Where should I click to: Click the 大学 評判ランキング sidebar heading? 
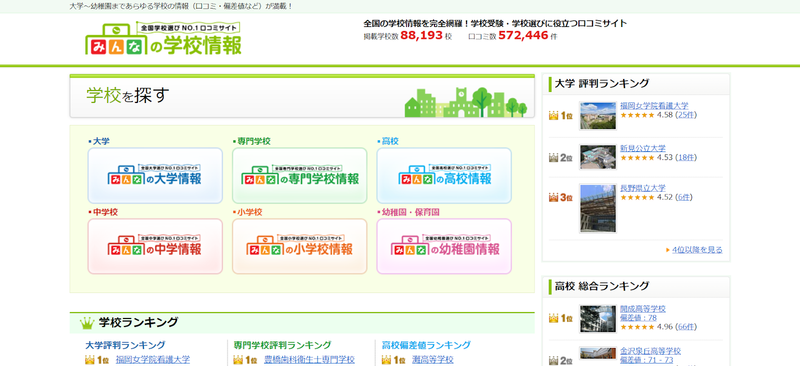coord(602,83)
